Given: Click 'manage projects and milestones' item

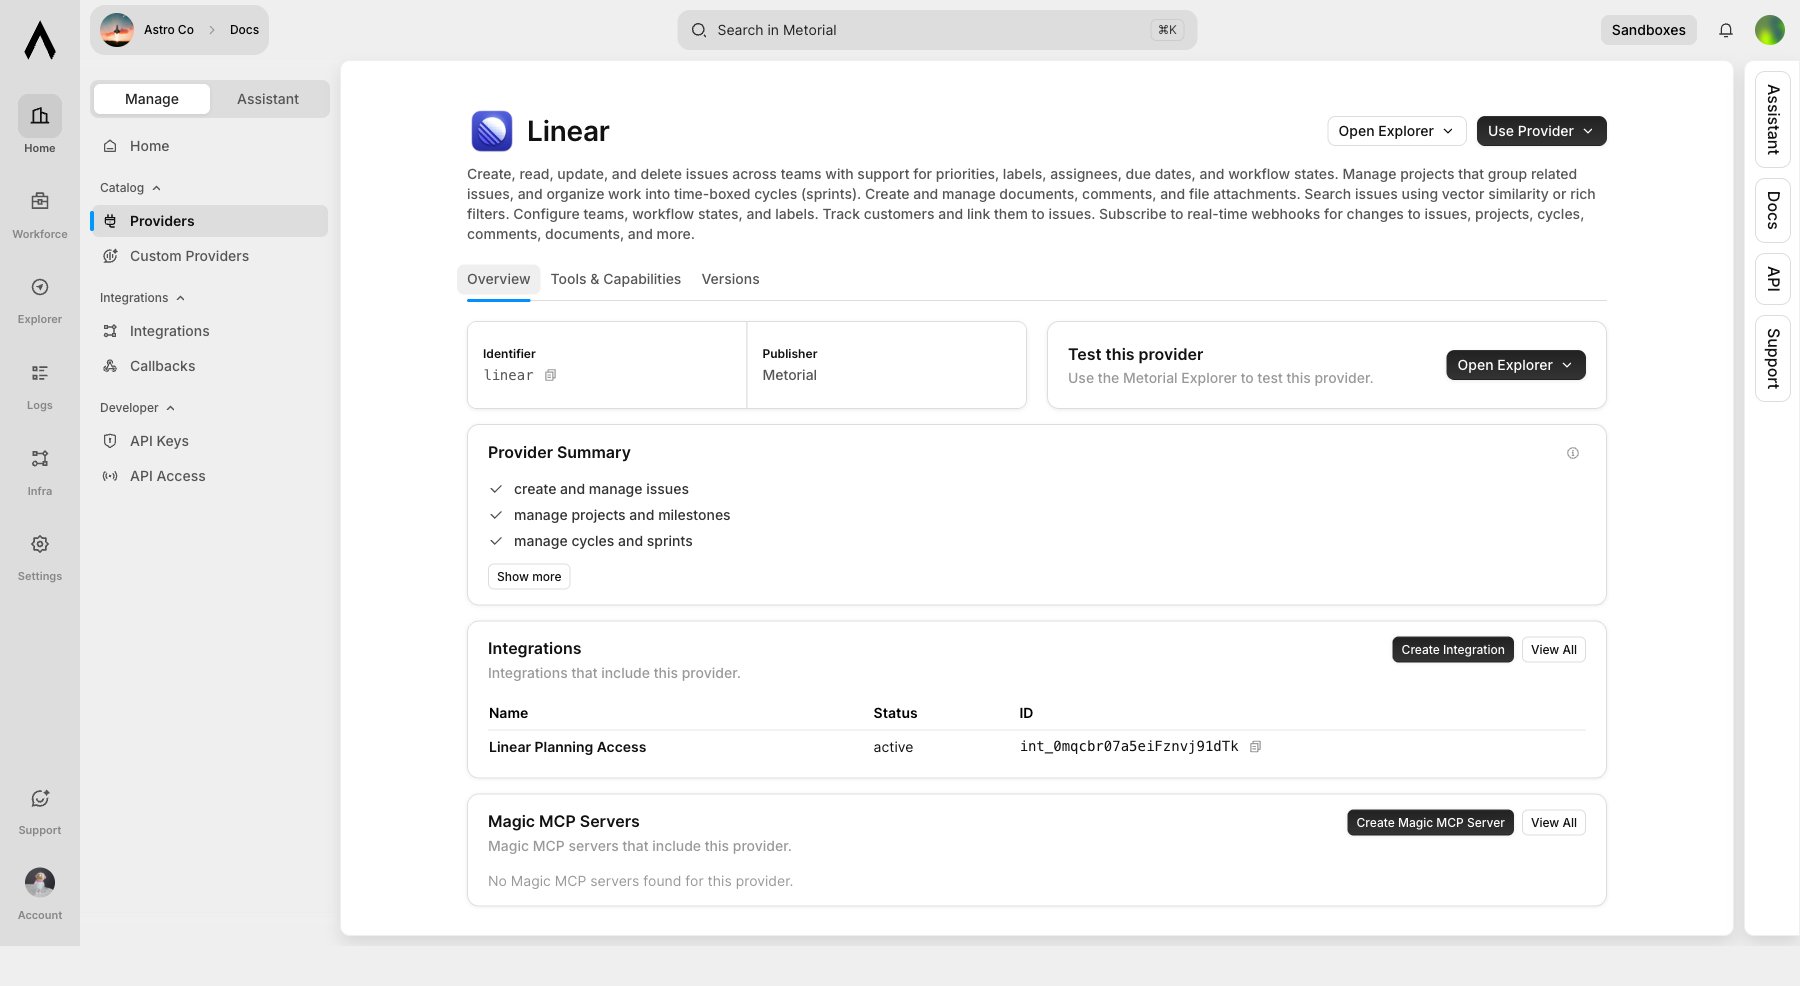Looking at the screenshot, I should pos(622,515).
